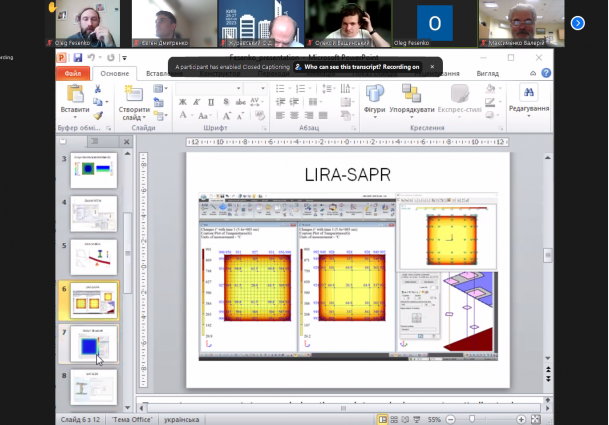This screenshot has width=609, height=425.
Task: Switch to the Вигляд ribbon tab
Action: point(487,74)
